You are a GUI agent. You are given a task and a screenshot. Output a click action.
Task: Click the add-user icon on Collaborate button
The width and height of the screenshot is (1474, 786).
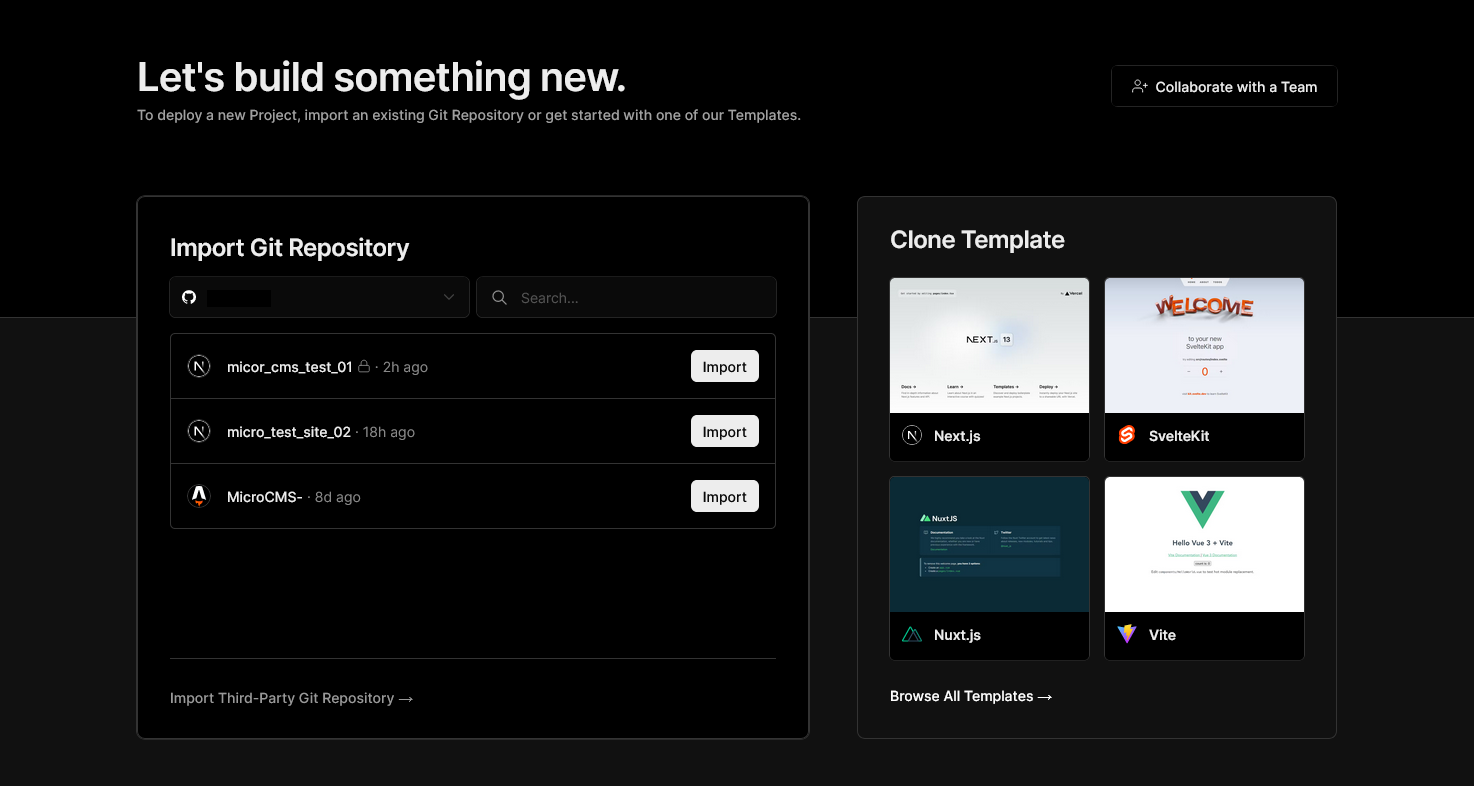[1139, 87]
